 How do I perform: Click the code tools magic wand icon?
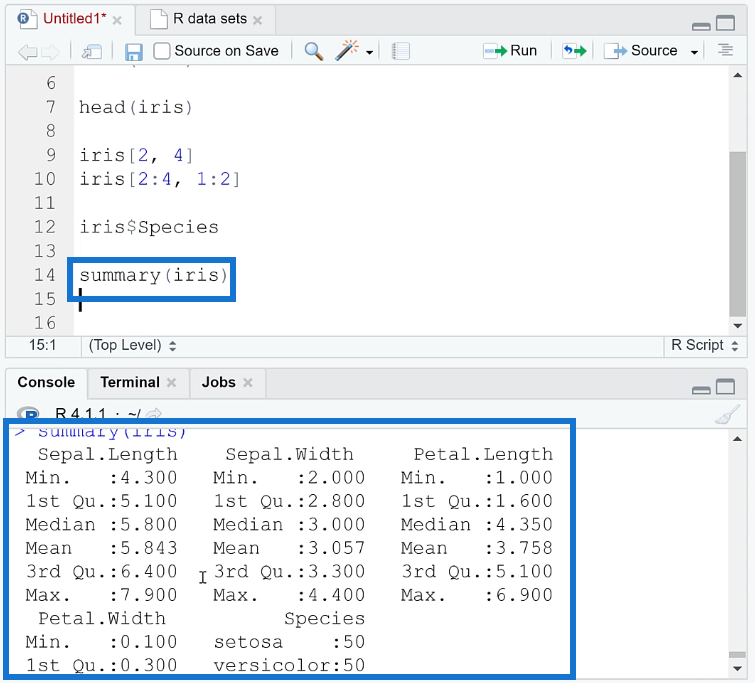pyautogui.click(x=347, y=51)
